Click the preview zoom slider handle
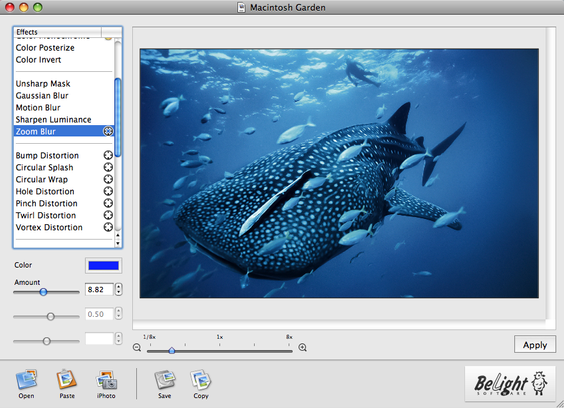 172,350
